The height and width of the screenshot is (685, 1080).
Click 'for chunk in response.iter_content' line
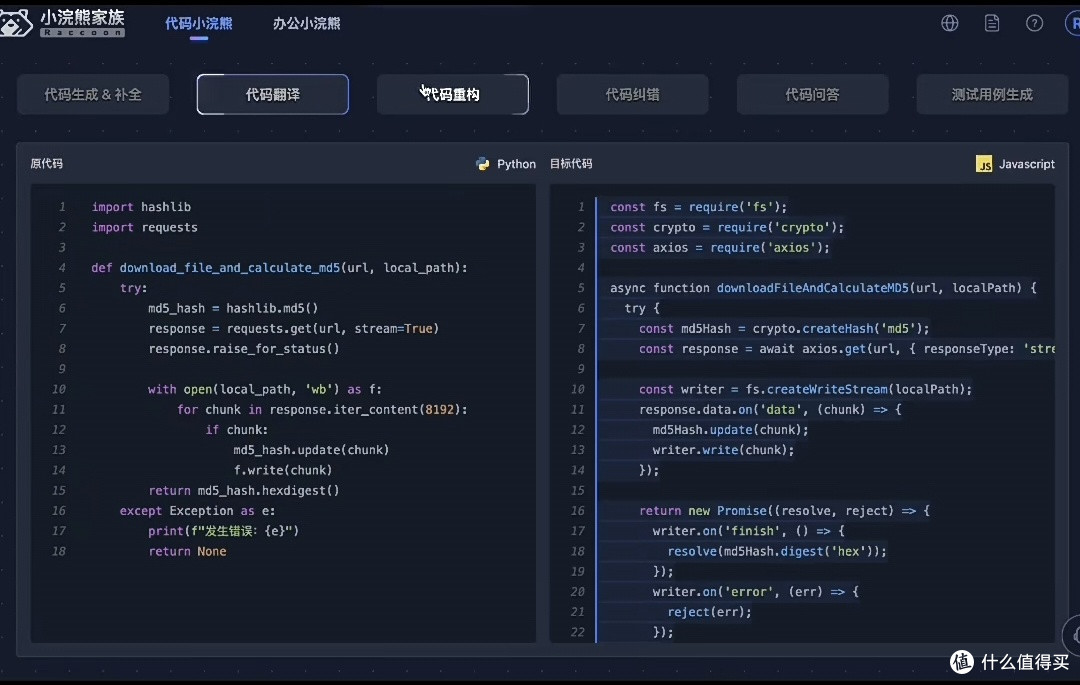point(322,410)
